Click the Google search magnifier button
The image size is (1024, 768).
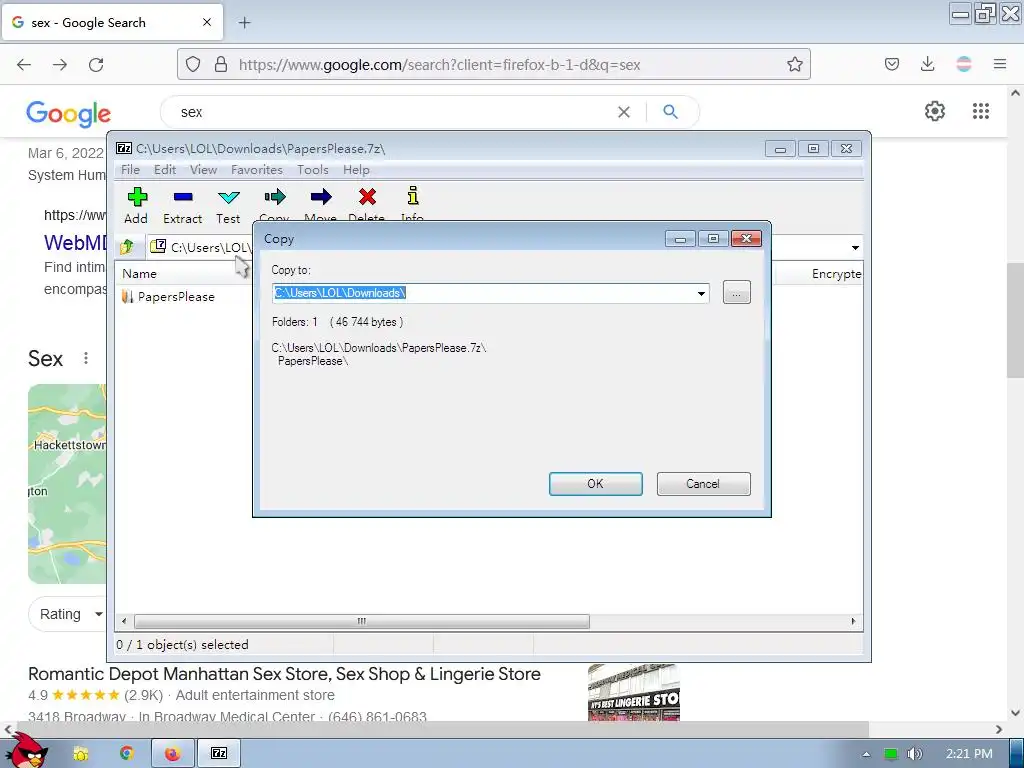click(670, 112)
